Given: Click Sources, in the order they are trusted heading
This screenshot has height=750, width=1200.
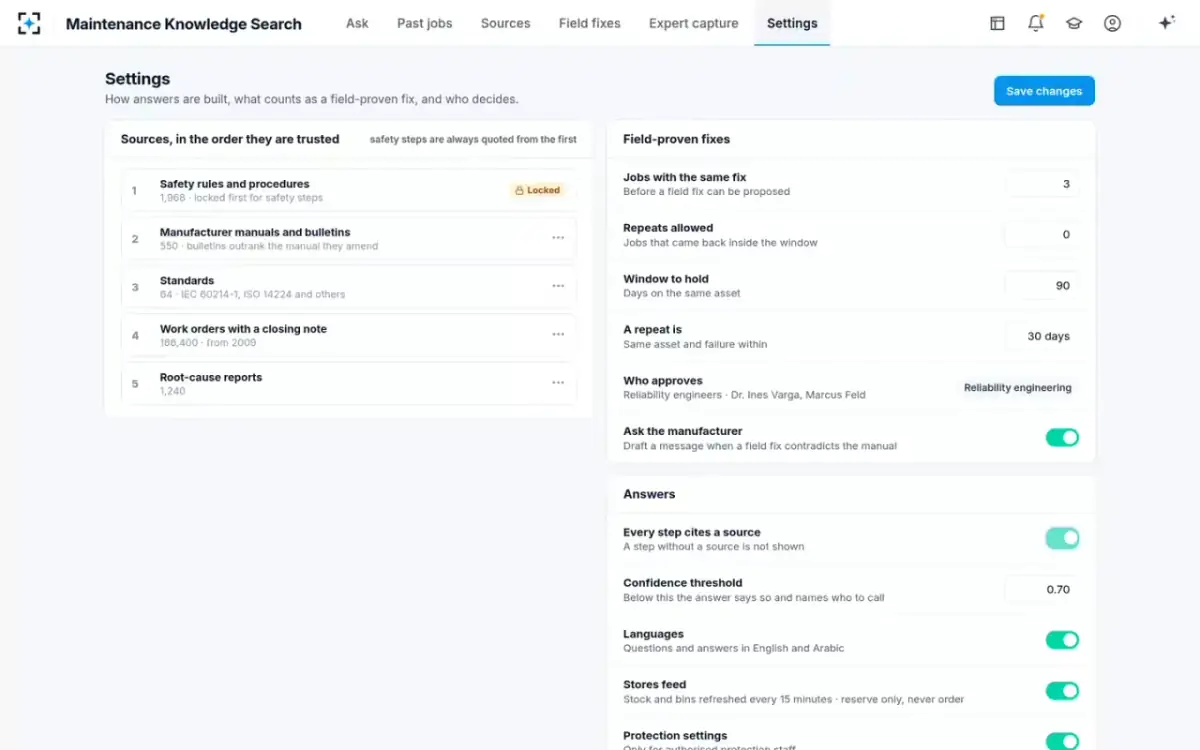Looking at the screenshot, I should pyautogui.click(x=230, y=139).
